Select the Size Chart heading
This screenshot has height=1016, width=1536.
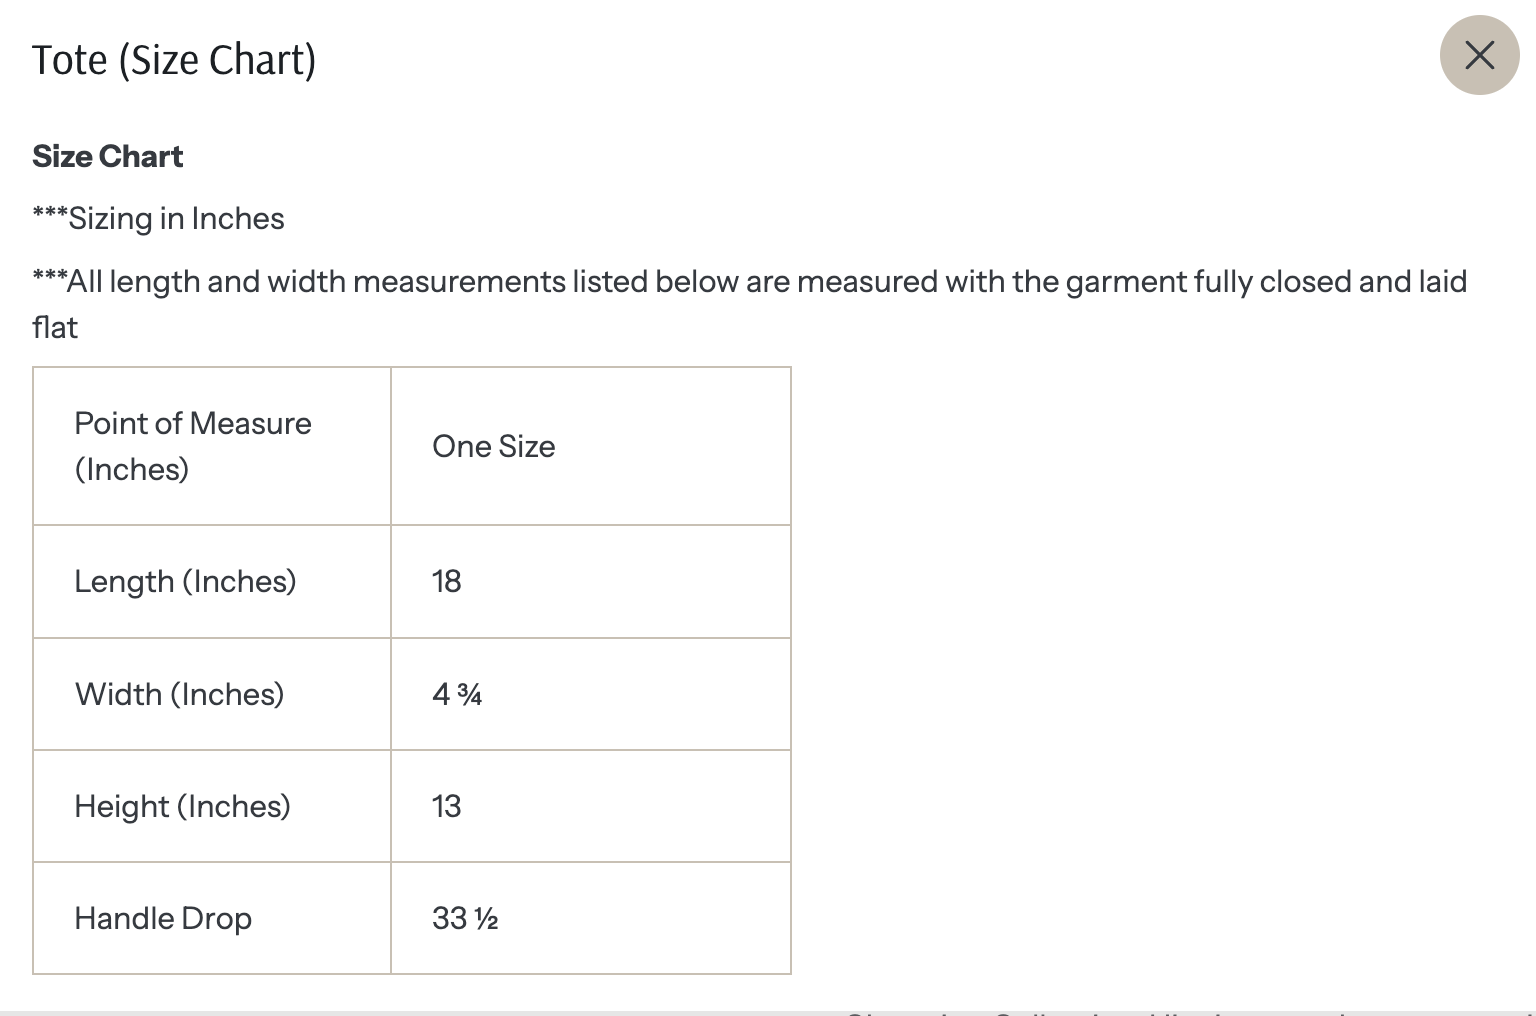[x=108, y=156]
